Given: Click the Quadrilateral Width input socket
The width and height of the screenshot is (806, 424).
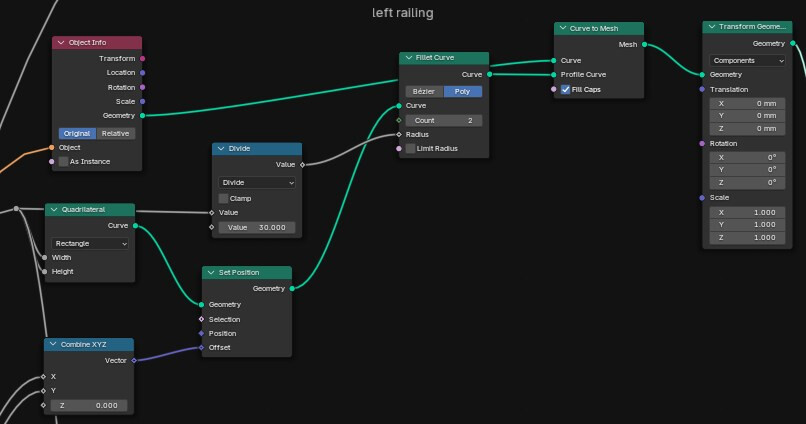Looking at the screenshot, I should [x=45, y=257].
